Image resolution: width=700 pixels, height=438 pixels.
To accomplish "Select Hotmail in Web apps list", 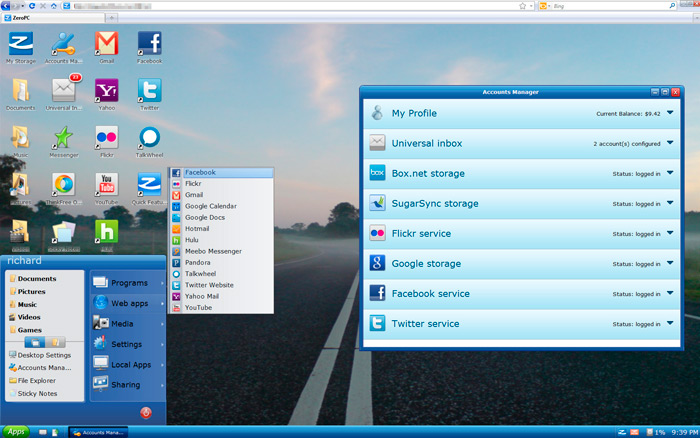I will pyautogui.click(x=222, y=229).
